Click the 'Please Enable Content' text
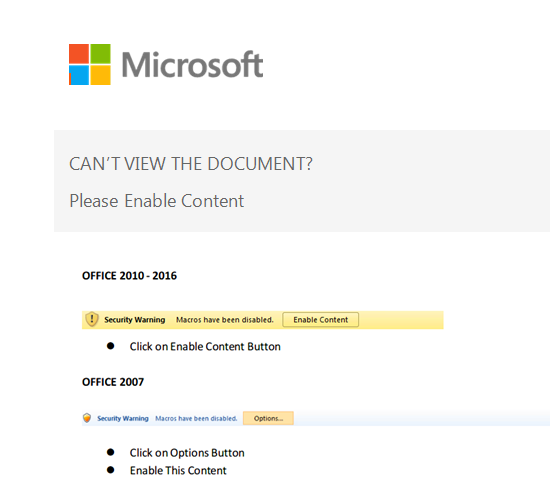 pos(156,201)
